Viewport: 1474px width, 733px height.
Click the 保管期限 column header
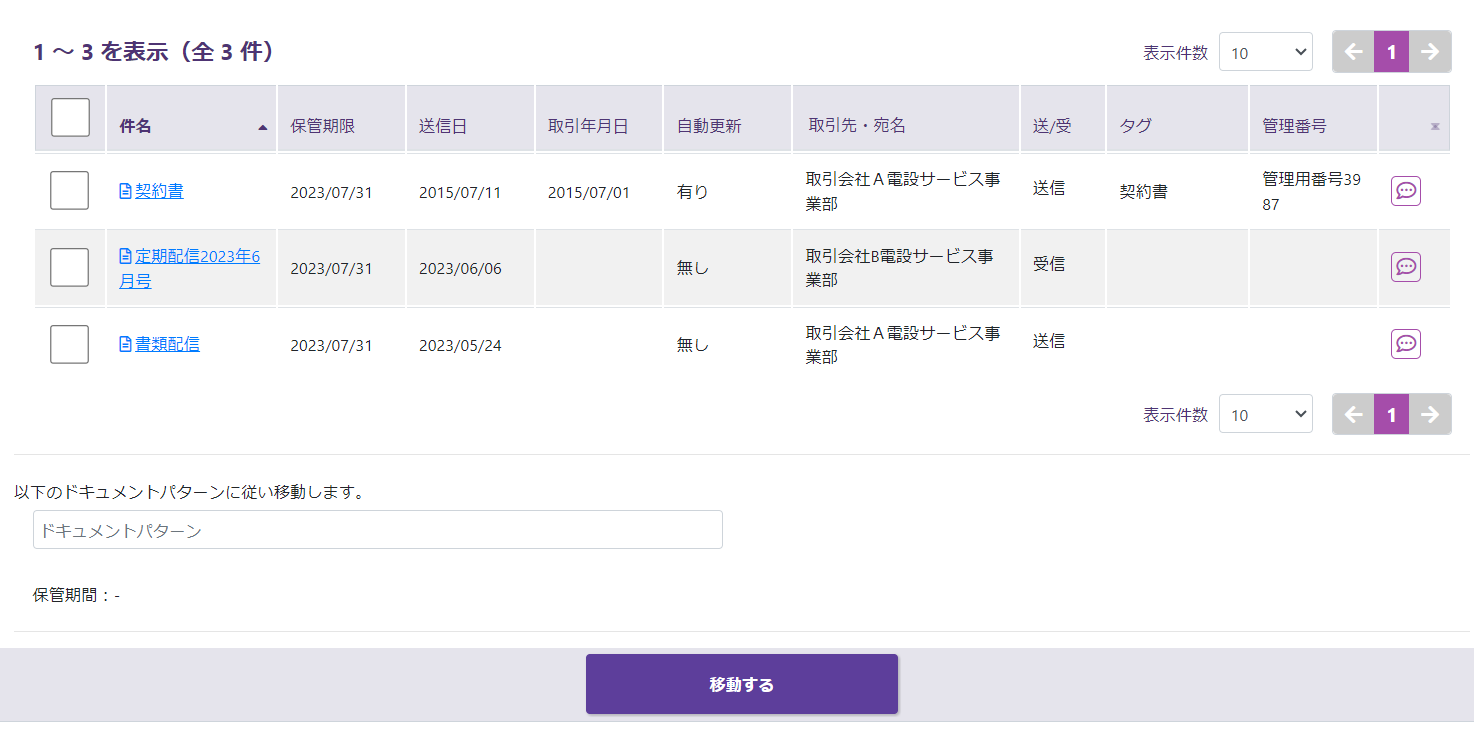click(322, 127)
